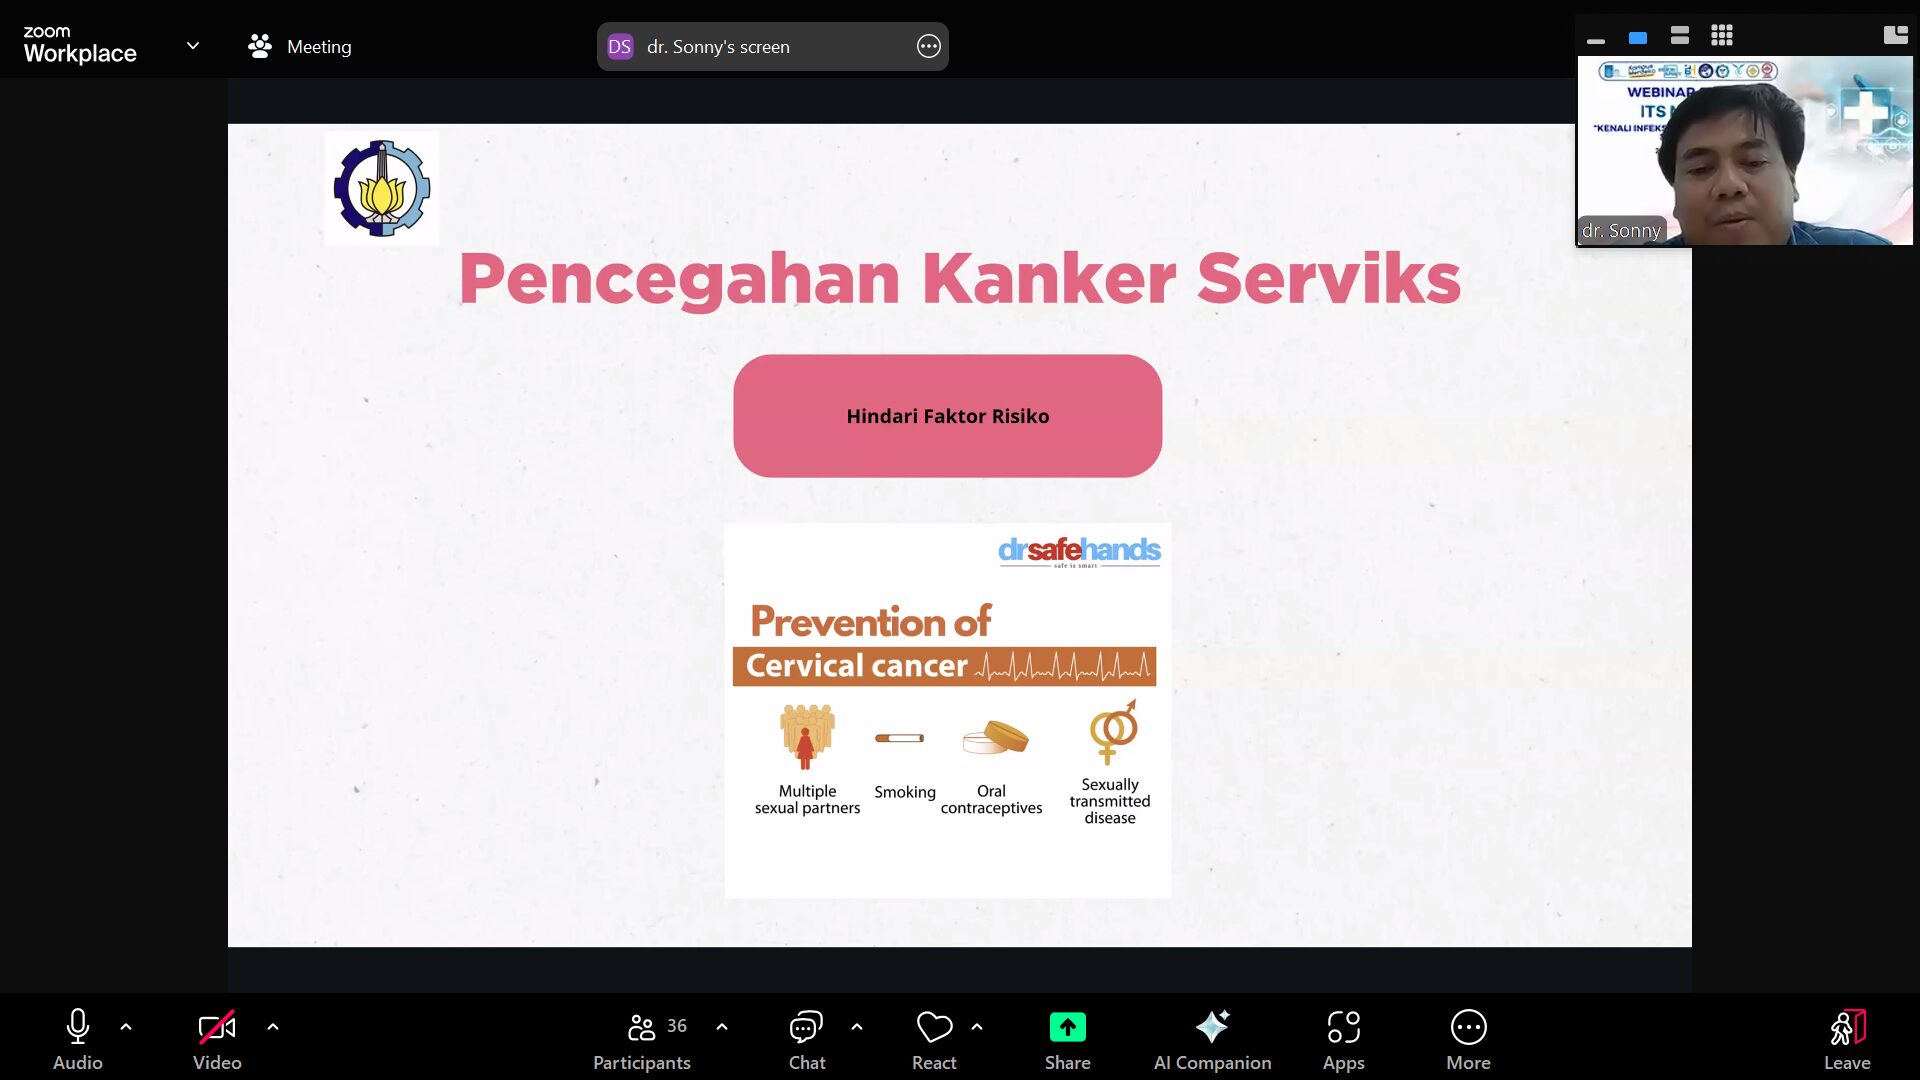Toggle video on/off
The width and height of the screenshot is (1920, 1080).
click(218, 1039)
